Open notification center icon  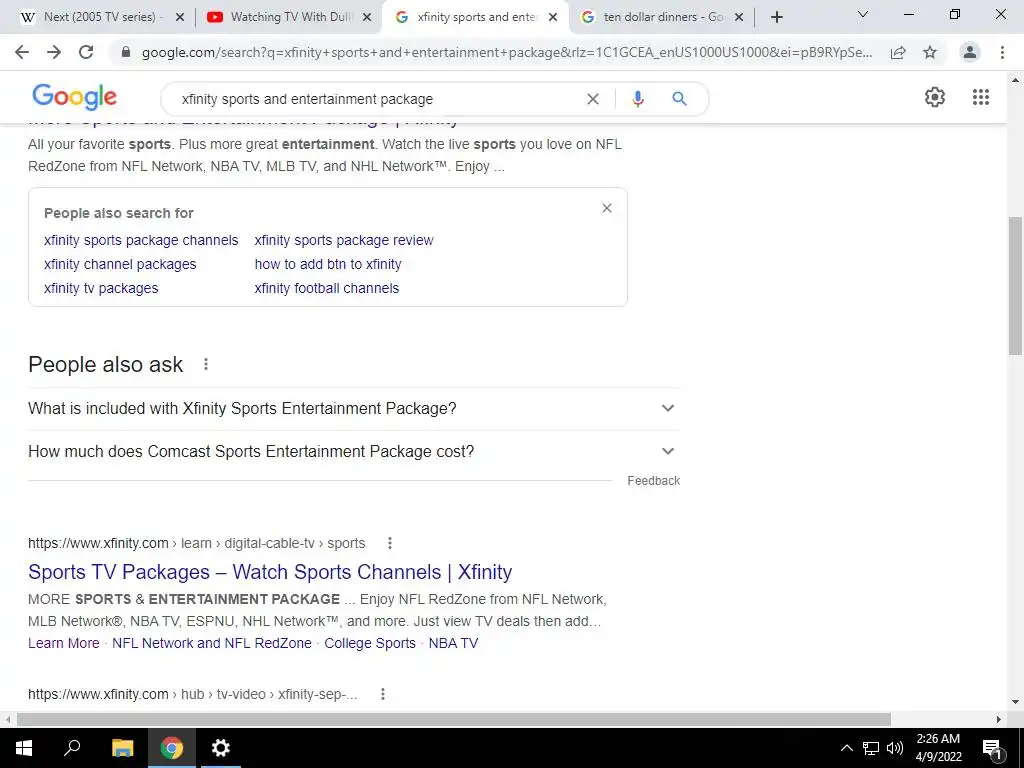coord(992,748)
